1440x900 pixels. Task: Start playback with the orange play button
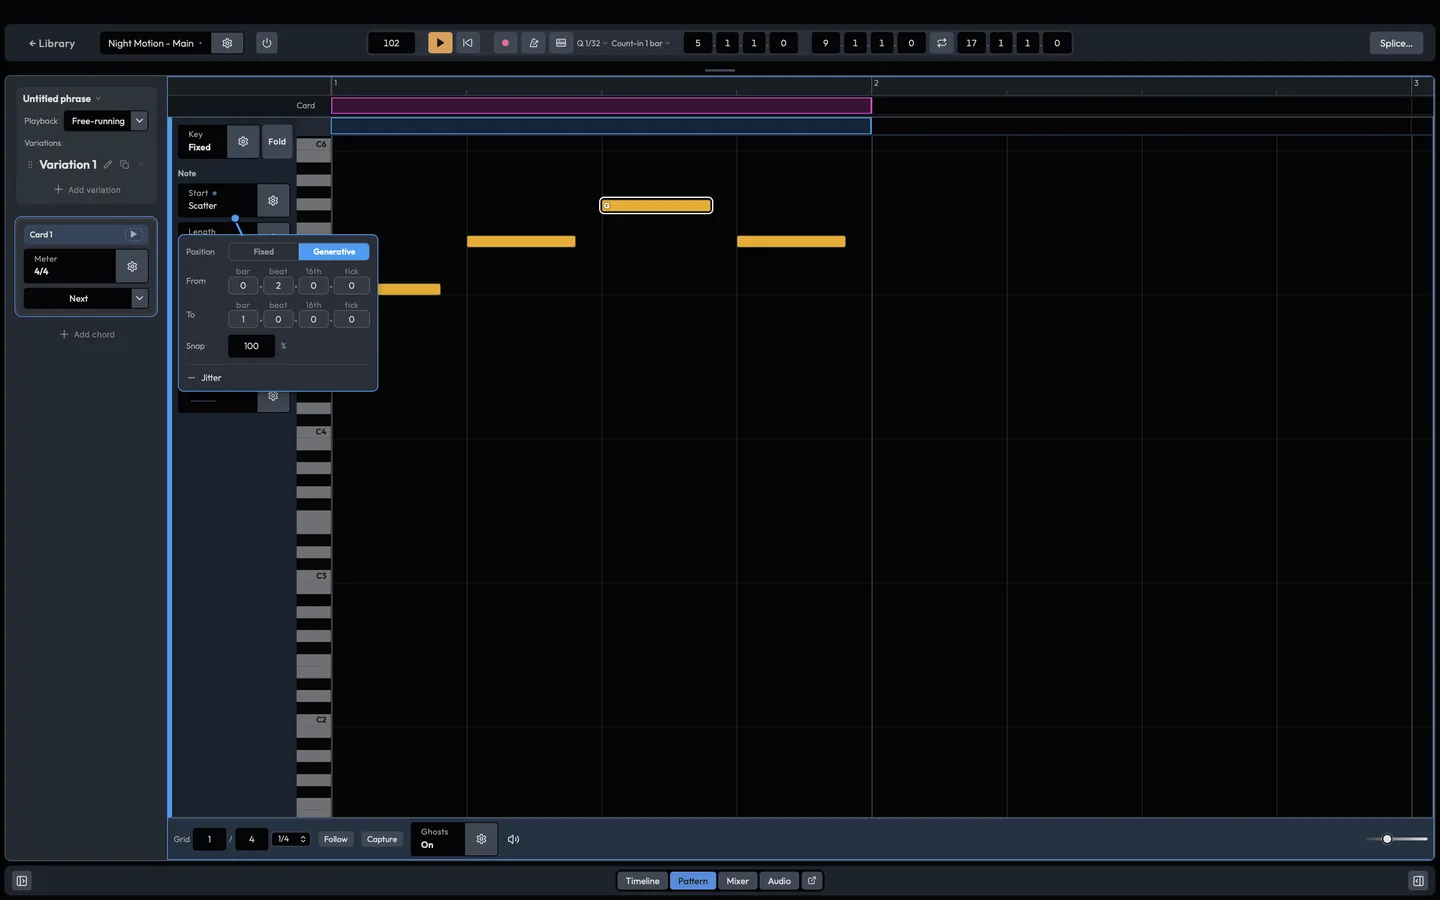click(x=440, y=43)
